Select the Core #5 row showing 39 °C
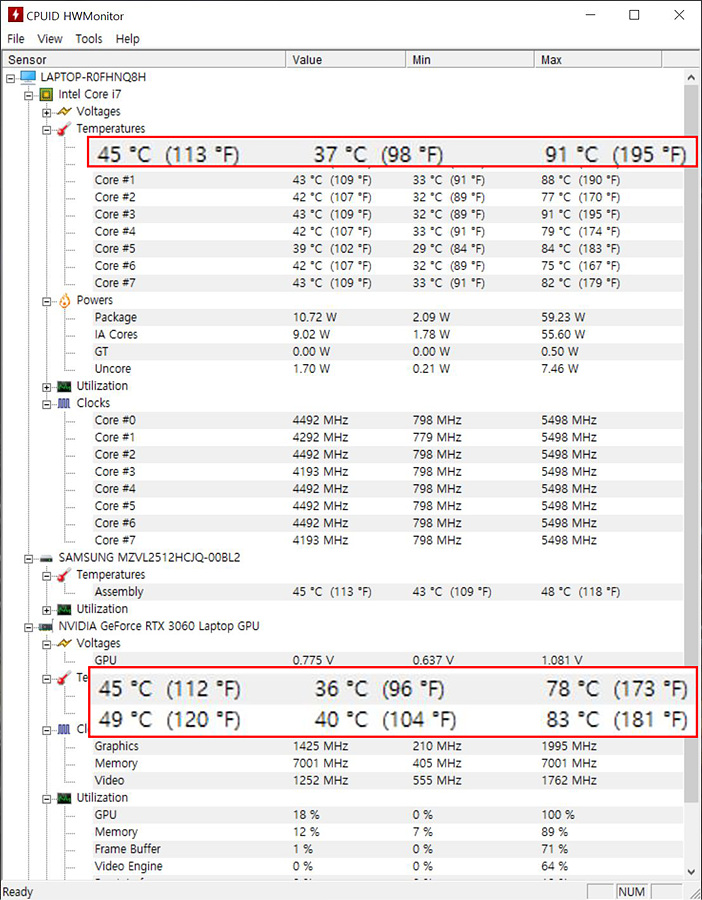The width and height of the screenshot is (702, 900). (388, 249)
